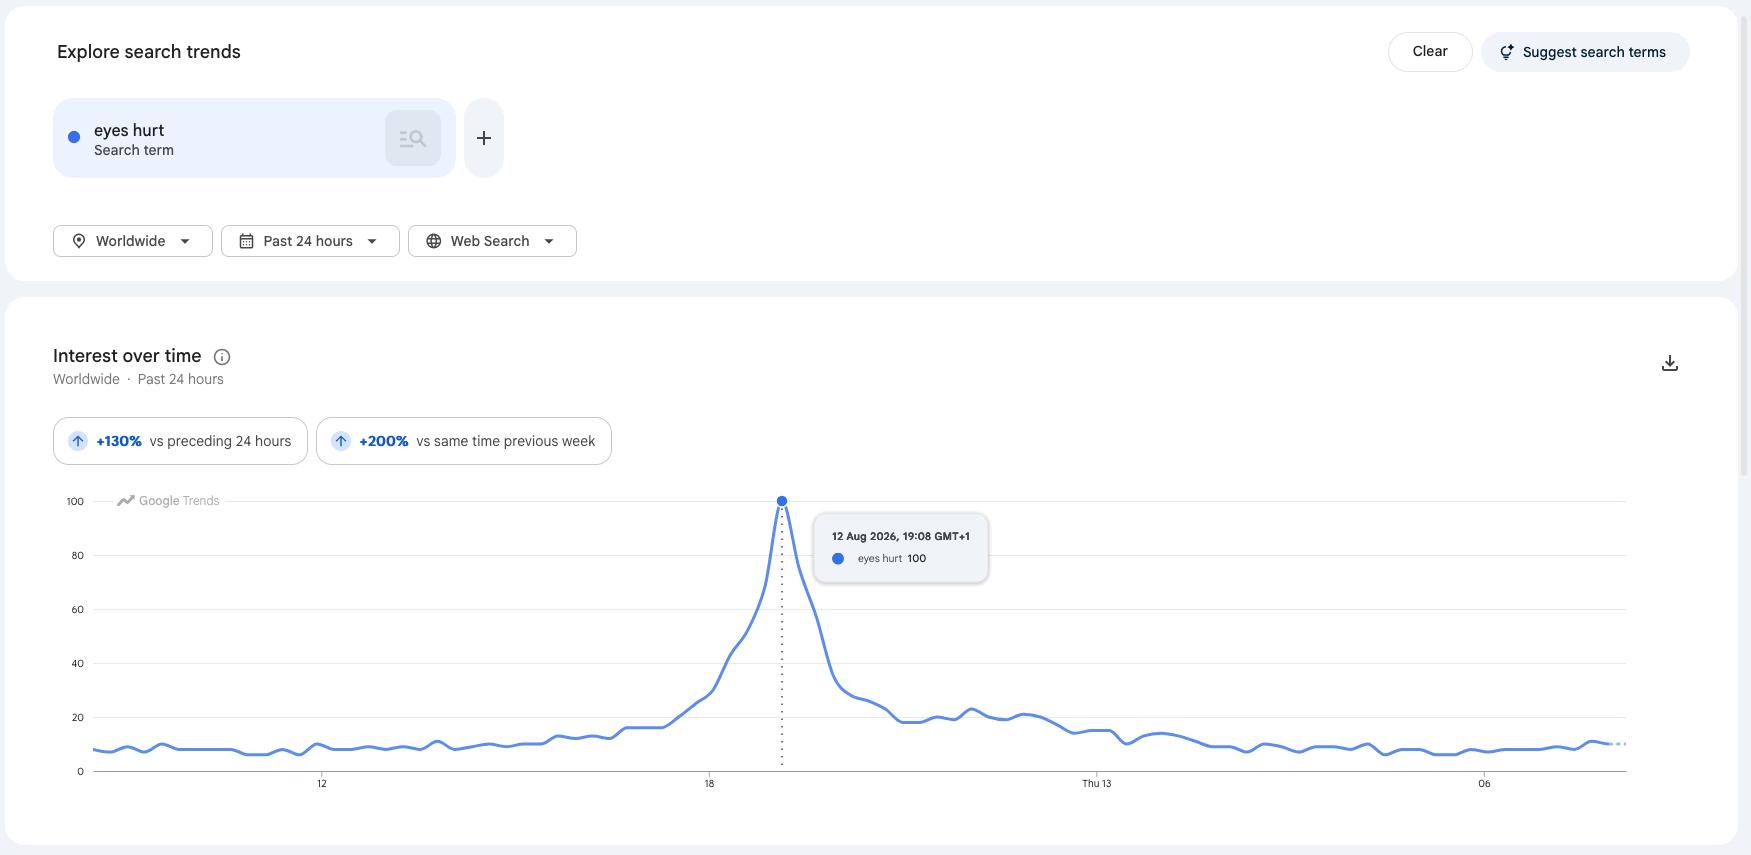This screenshot has height=855, width=1751.
Task: Expand the Web Search type dropdown
Action: [x=492, y=241]
